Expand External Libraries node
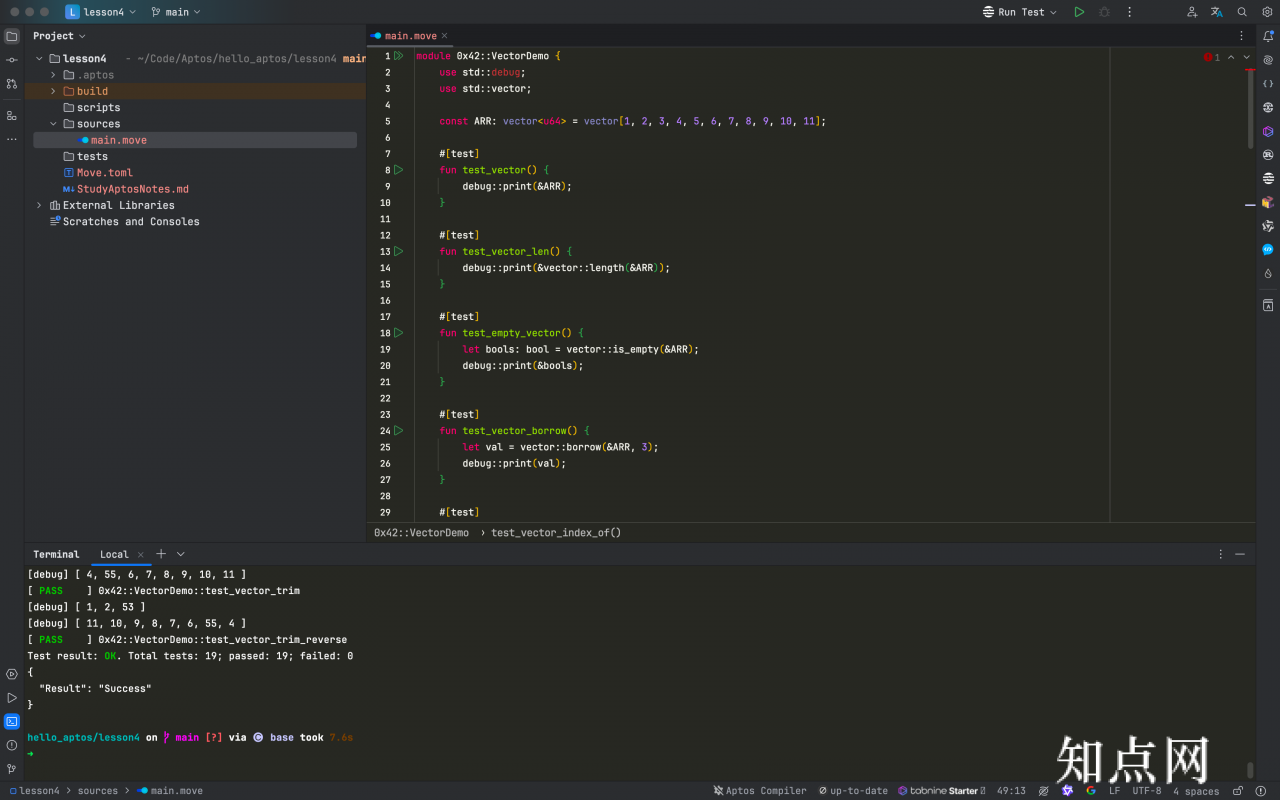The height and width of the screenshot is (800, 1280). coord(39,205)
